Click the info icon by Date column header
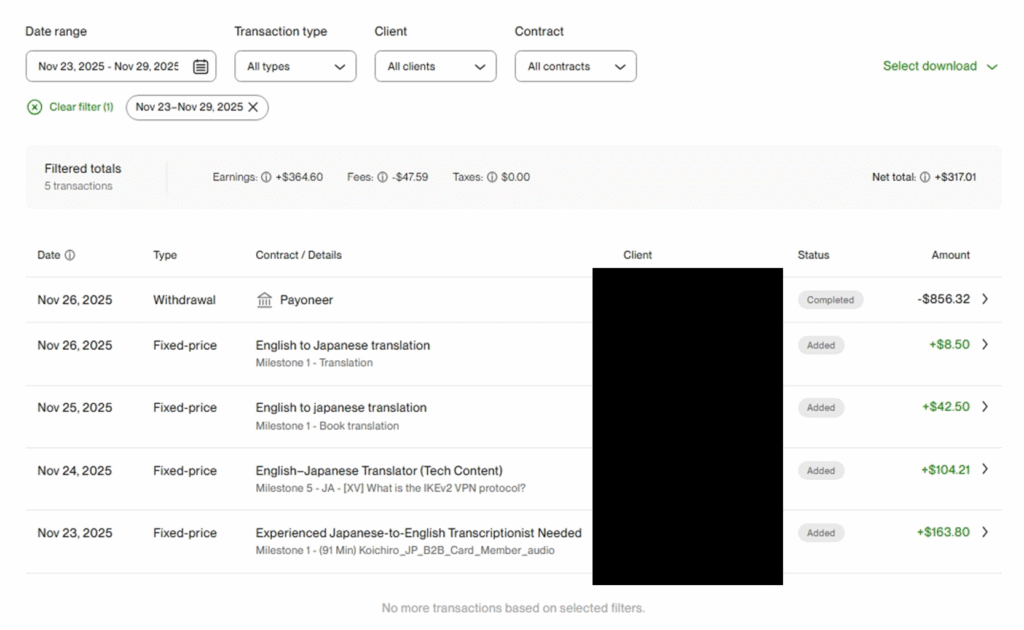Screen dimensions: 1024x630 70,255
